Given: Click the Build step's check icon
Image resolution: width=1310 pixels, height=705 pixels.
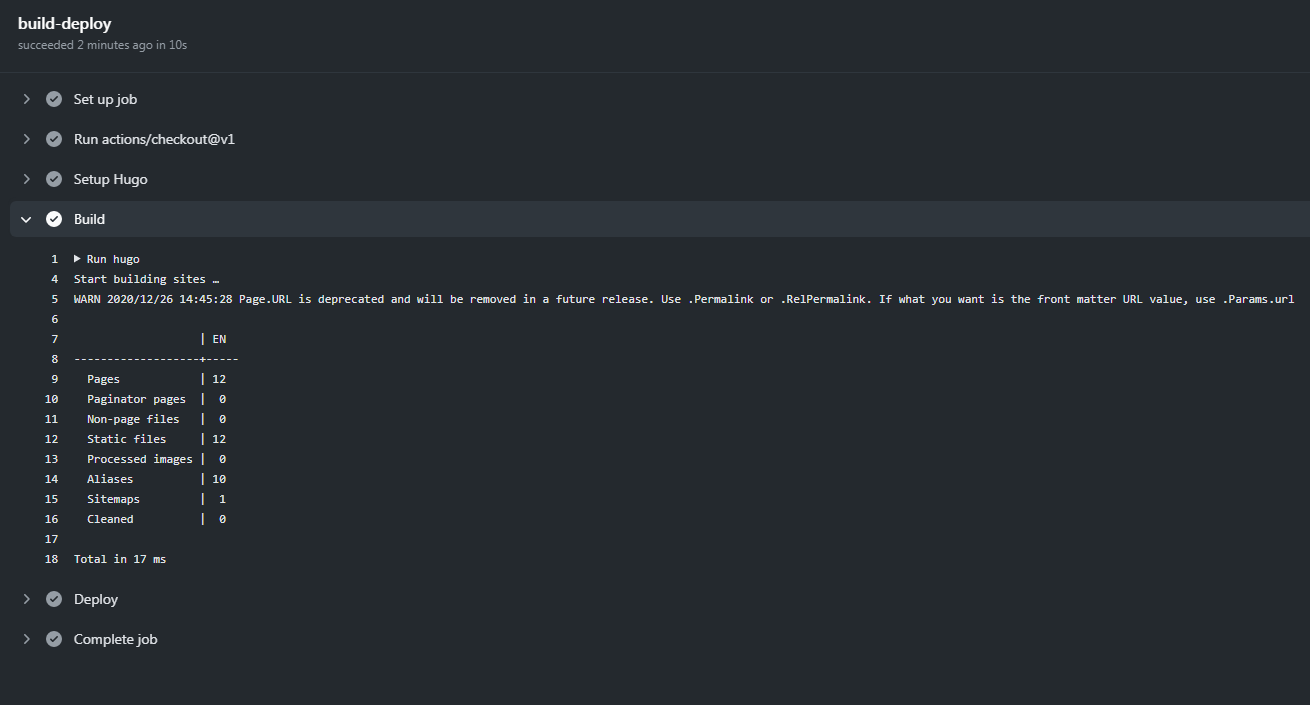Looking at the screenshot, I should (x=54, y=219).
